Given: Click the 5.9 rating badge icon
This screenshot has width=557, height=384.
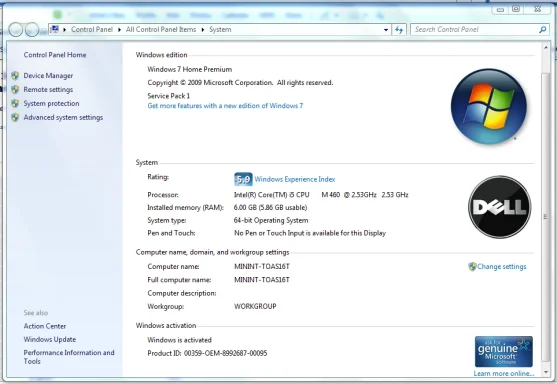Looking at the screenshot, I should coord(243,179).
